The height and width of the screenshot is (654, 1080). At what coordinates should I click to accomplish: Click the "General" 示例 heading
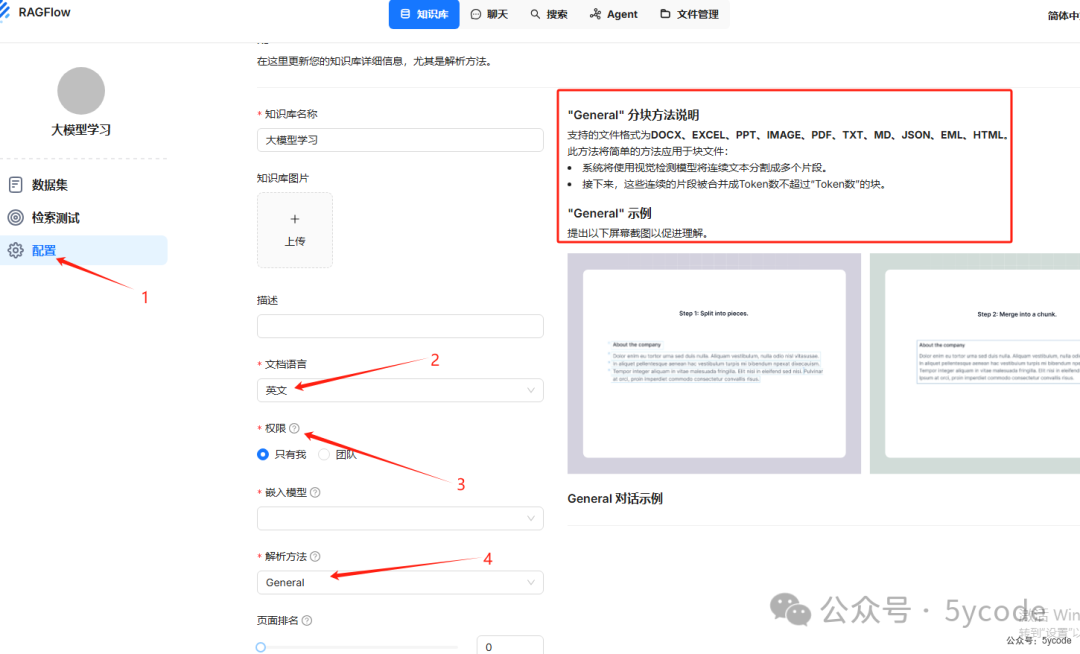[610, 213]
